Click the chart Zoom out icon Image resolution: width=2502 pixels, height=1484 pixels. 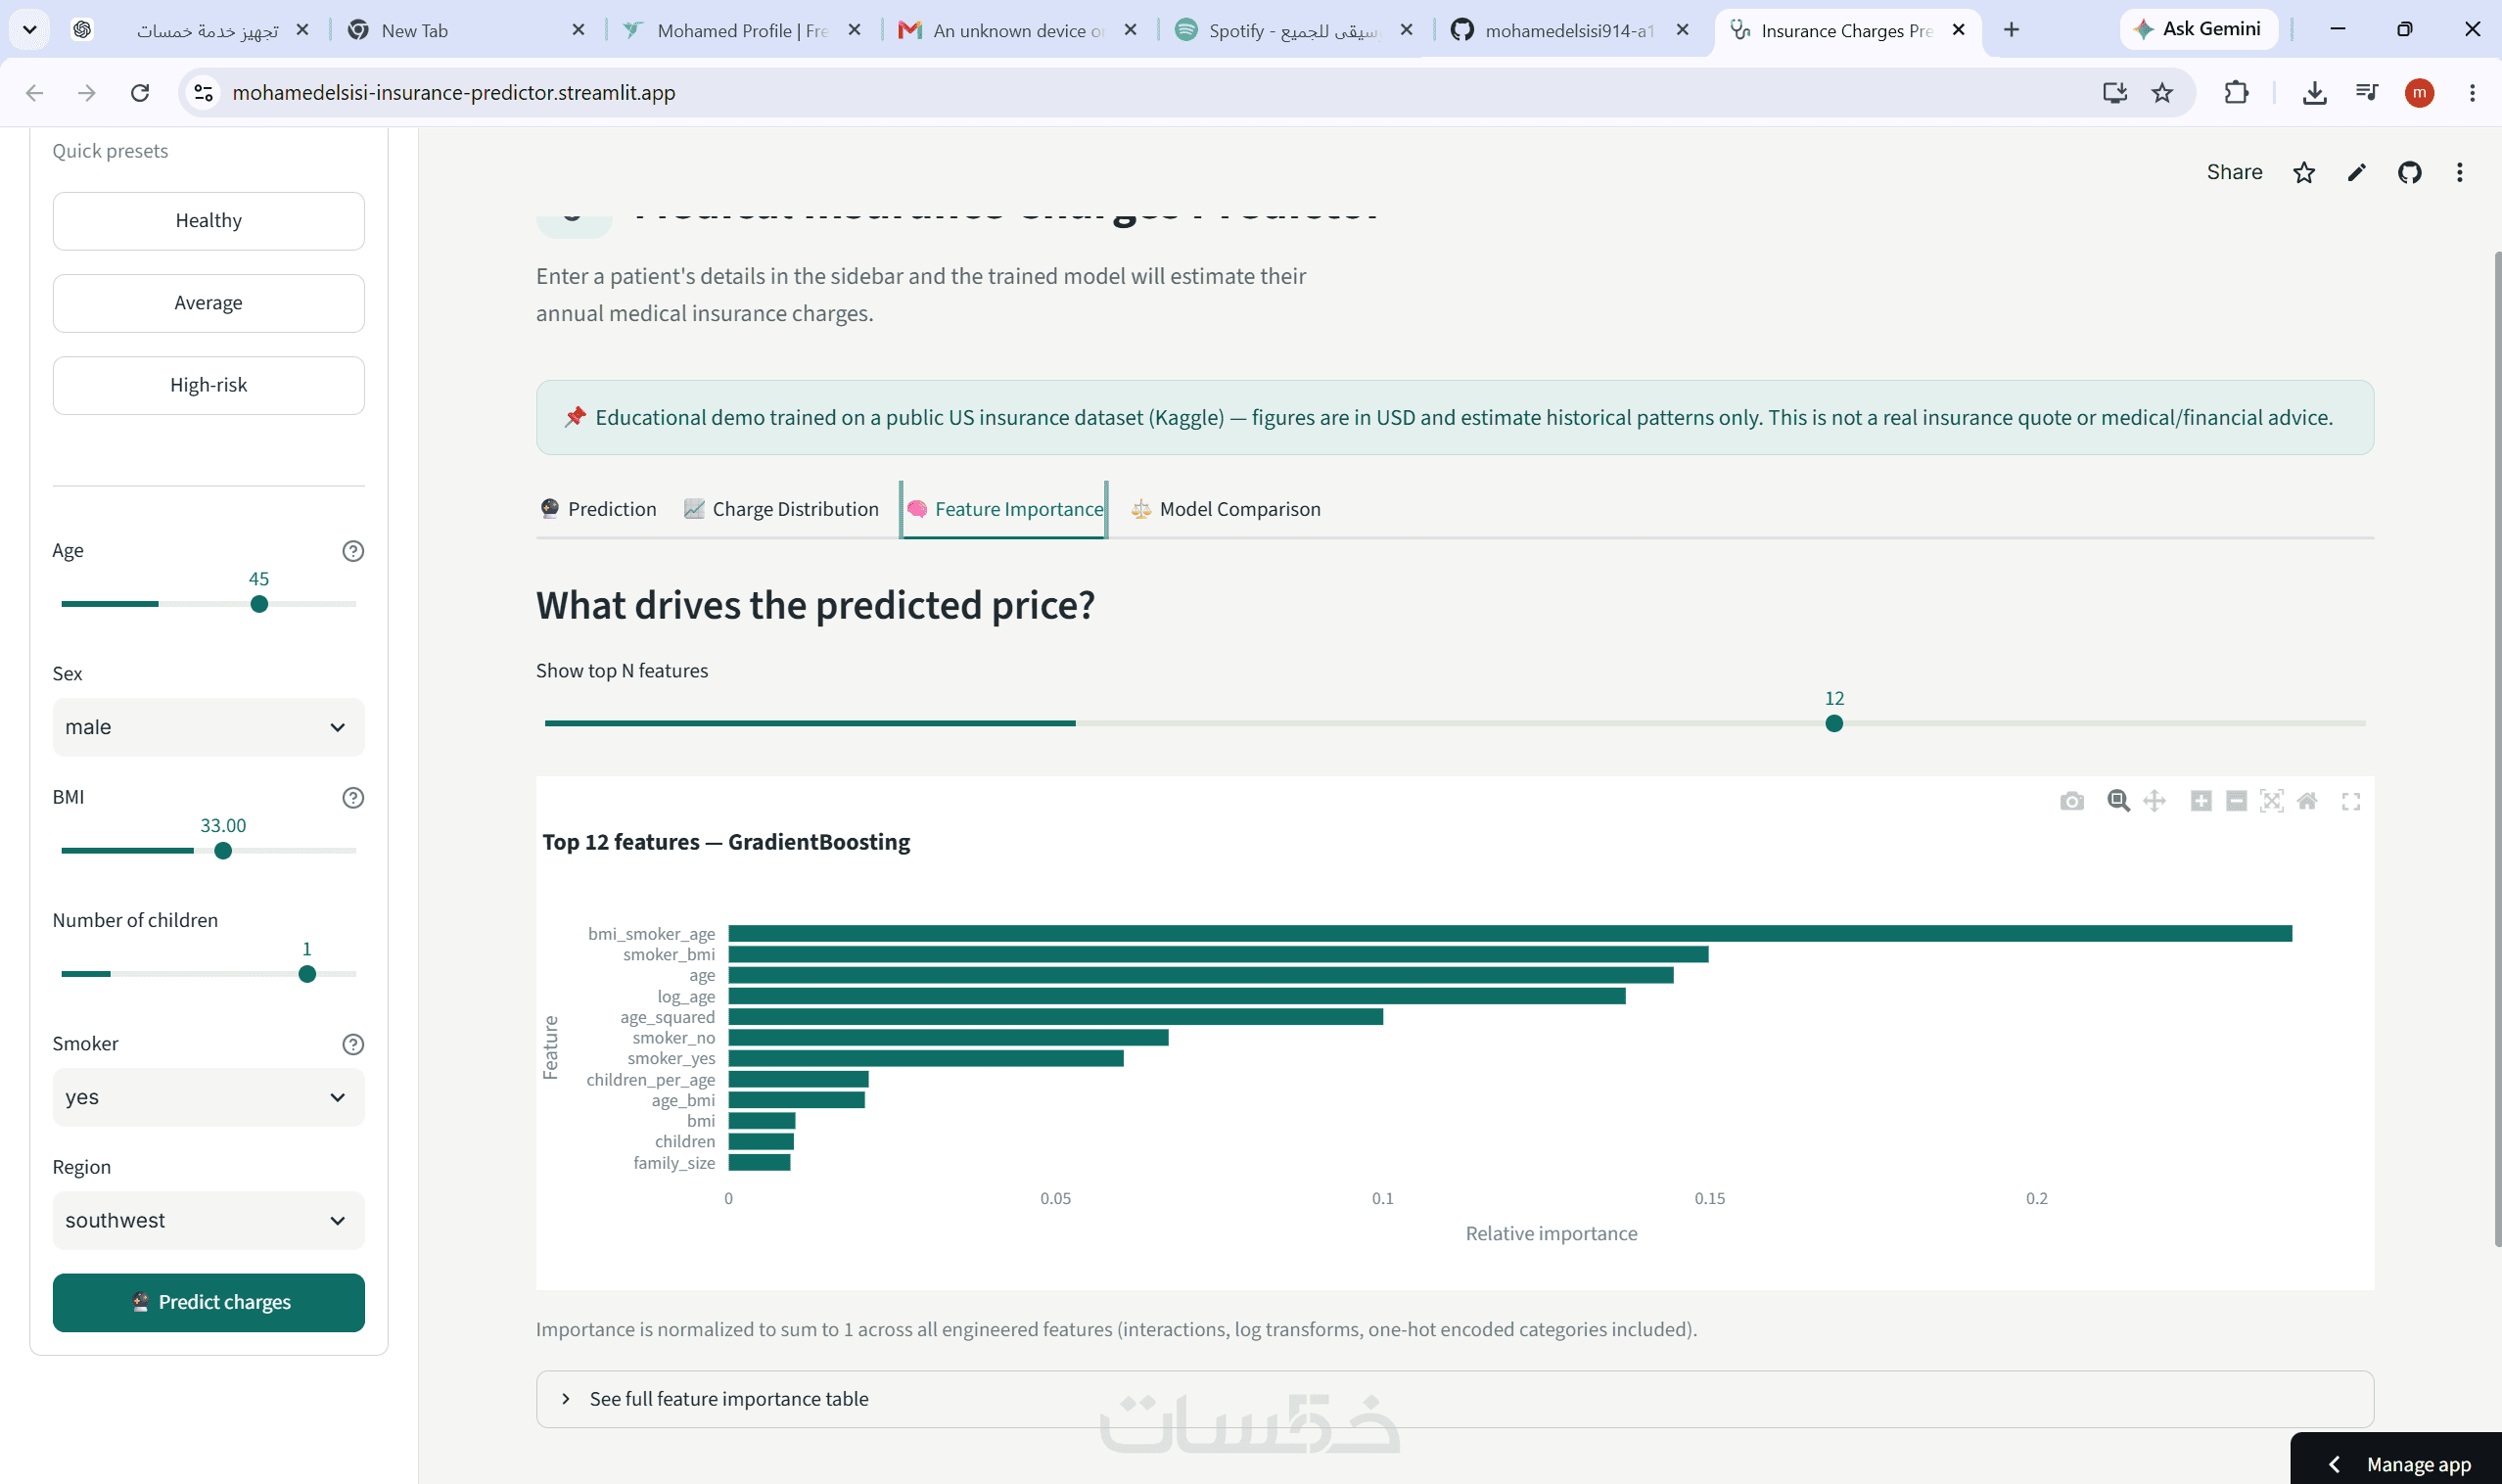[x=2236, y=801]
